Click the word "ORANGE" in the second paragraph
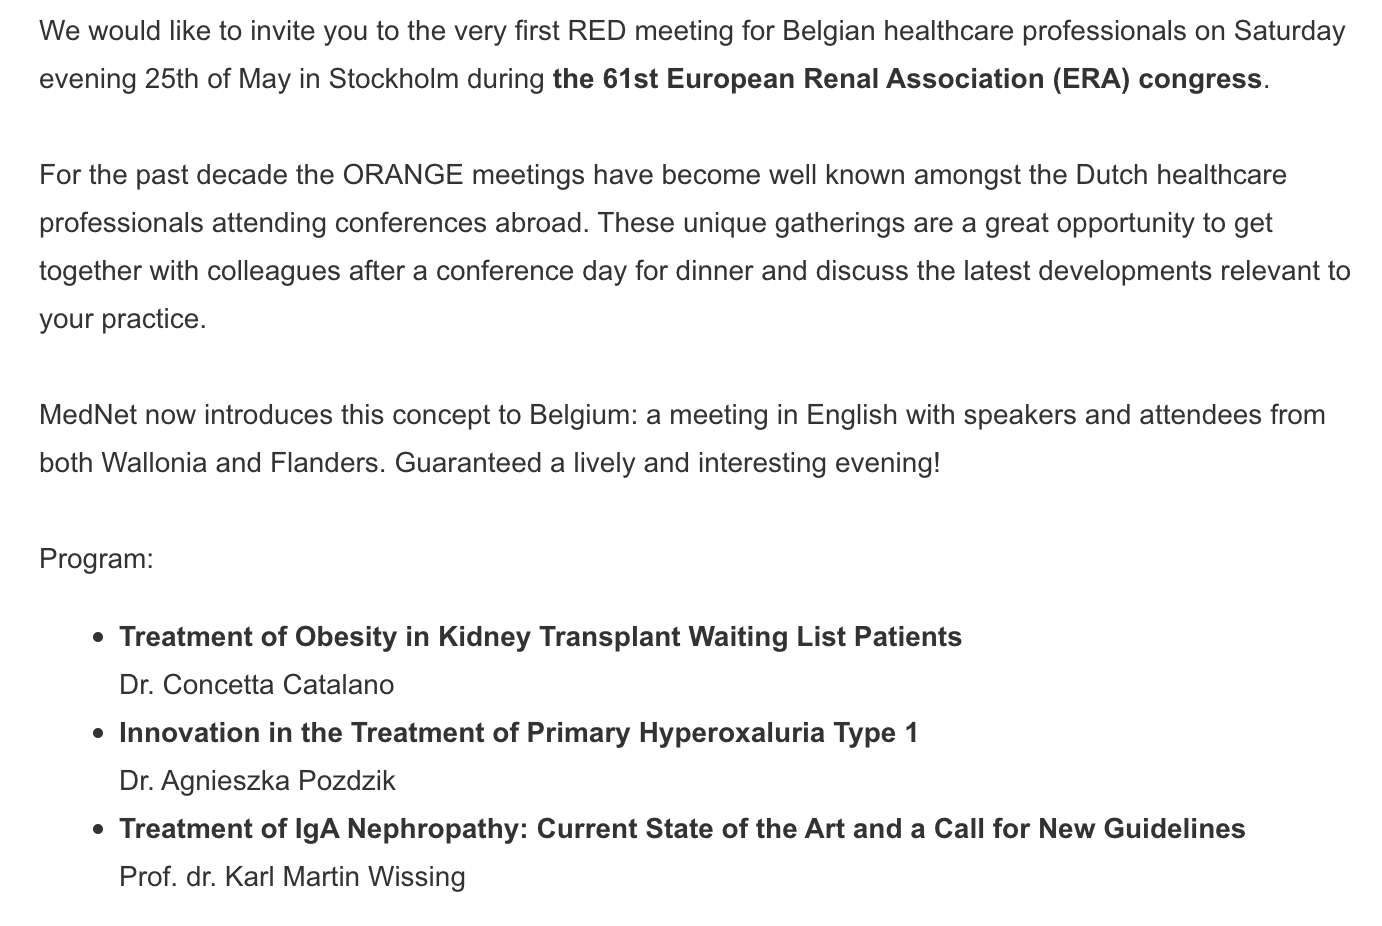The width and height of the screenshot is (1382, 926). pos(403,175)
